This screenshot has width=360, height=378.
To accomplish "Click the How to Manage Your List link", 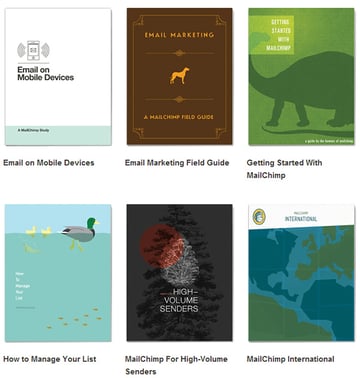I will point(50,359).
